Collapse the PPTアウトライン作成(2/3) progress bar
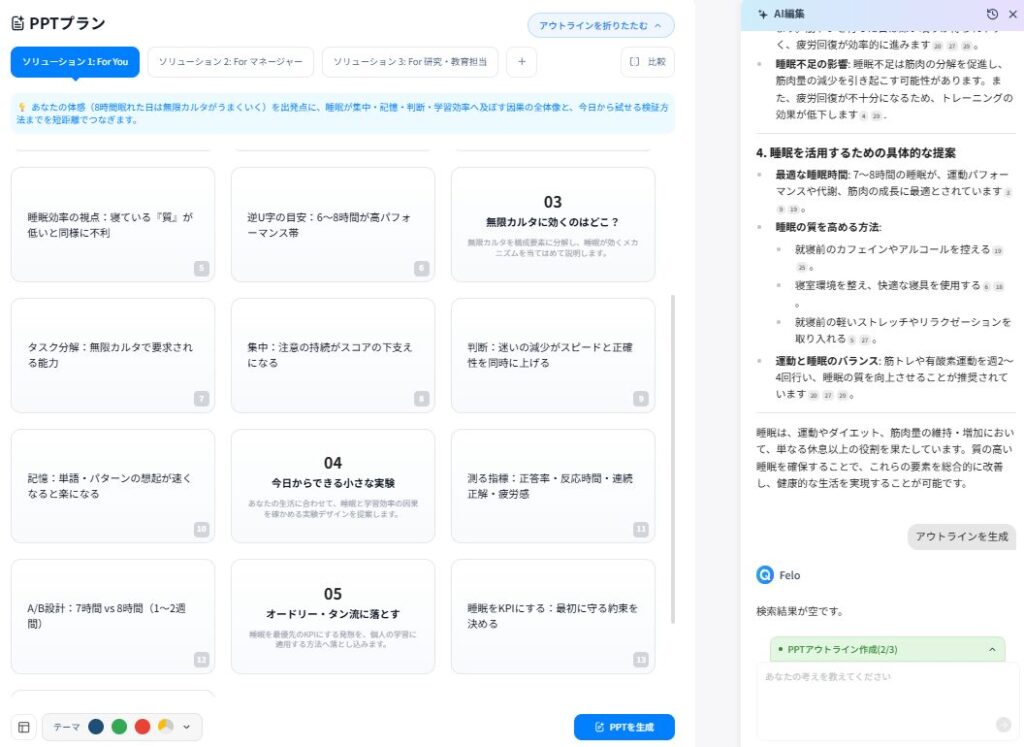Screen dimensions: 1024x747 pos(992,649)
